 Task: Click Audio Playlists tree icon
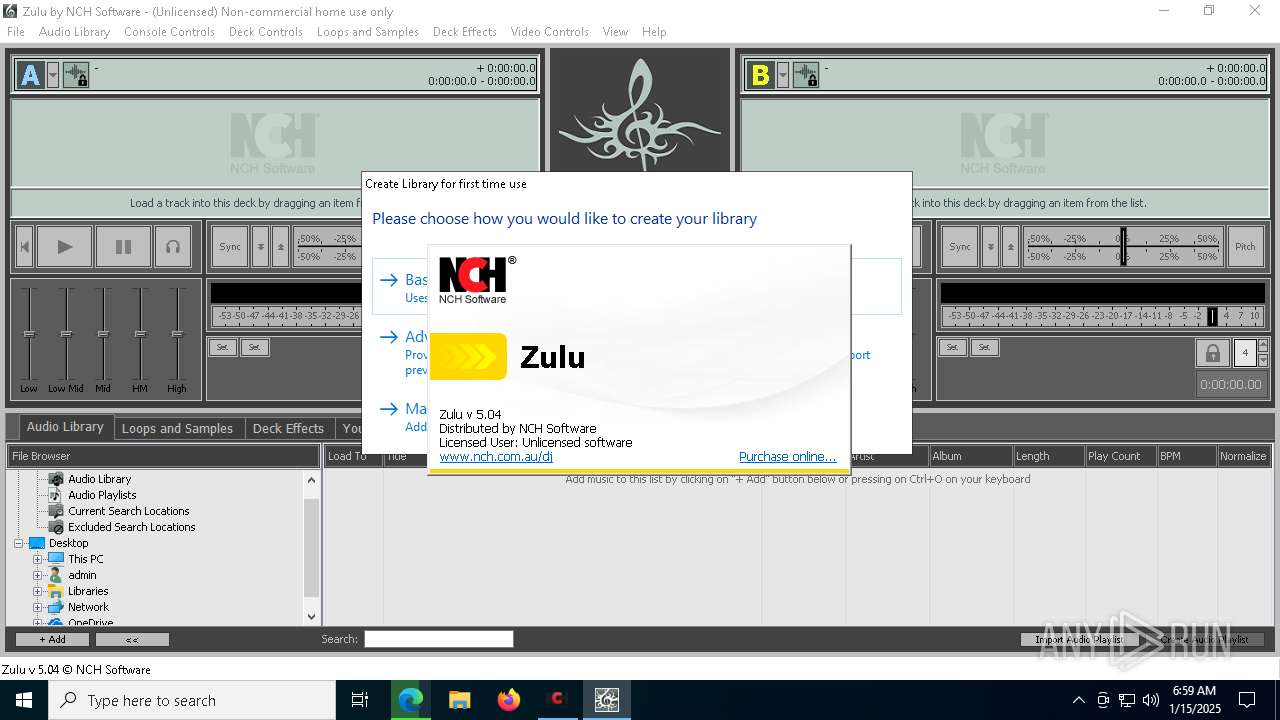tap(56, 495)
